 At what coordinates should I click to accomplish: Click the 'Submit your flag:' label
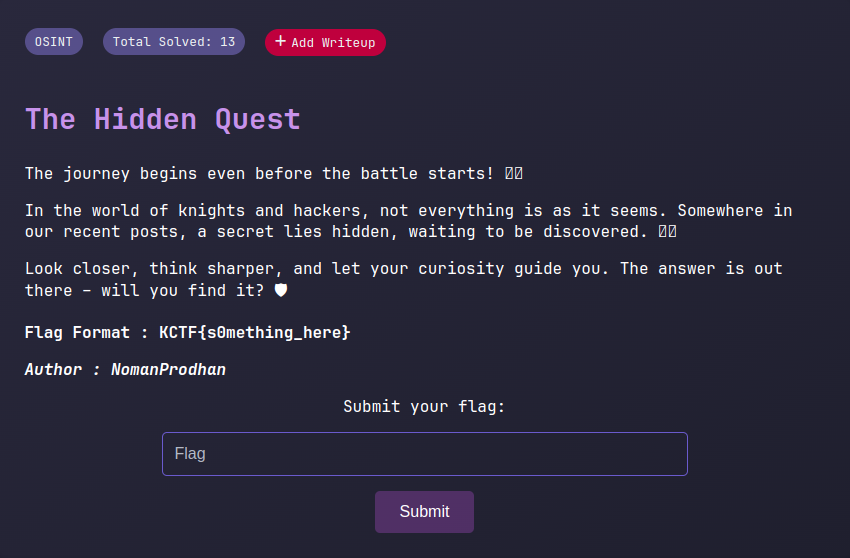pyautogui.click(x=424, y=407)
